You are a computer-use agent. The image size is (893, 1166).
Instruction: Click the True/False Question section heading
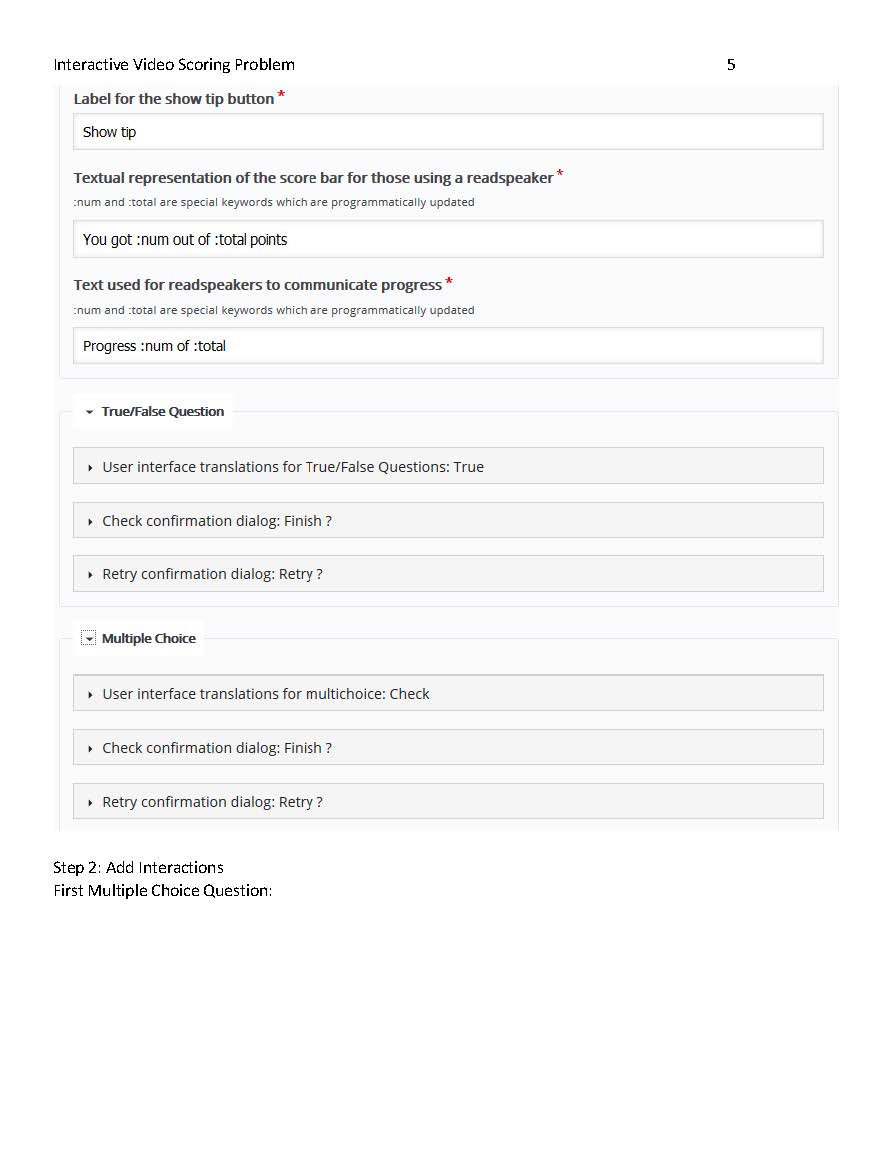163,412
